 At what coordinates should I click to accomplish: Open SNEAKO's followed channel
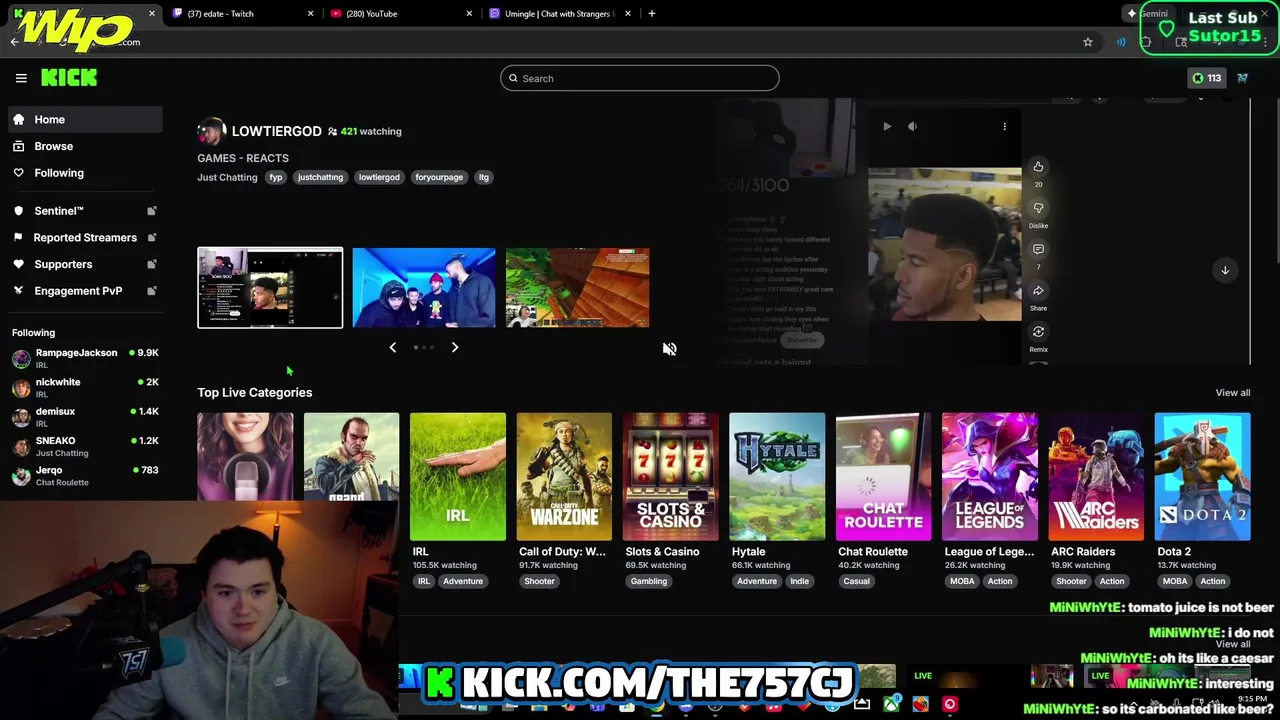click(x=85, y=446)
